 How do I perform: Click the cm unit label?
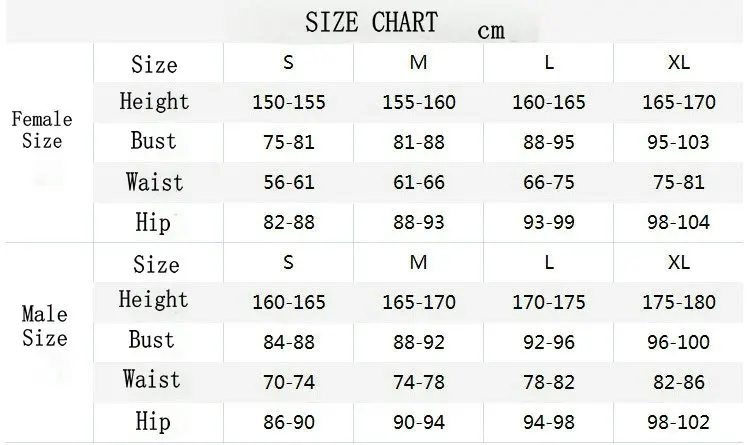(x=490, y=30)
